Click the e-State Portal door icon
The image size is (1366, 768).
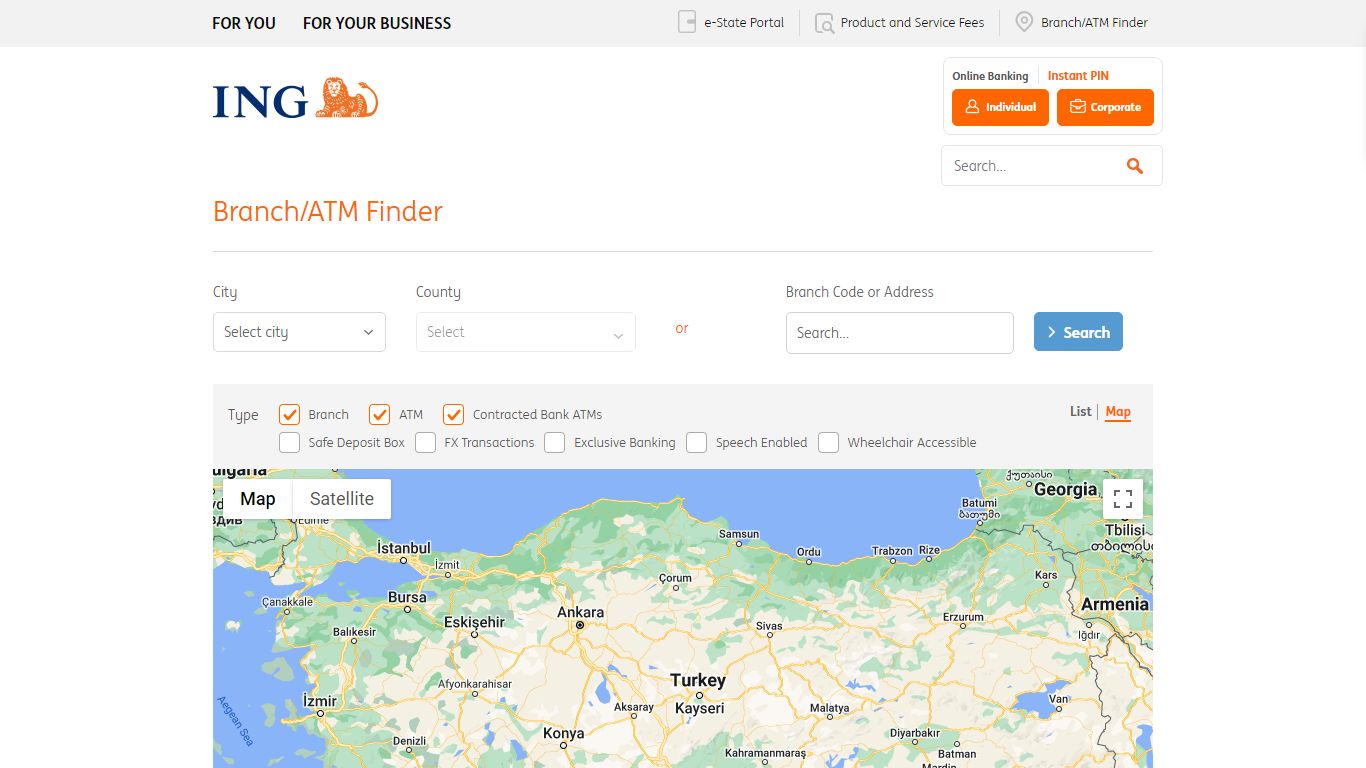687,22
